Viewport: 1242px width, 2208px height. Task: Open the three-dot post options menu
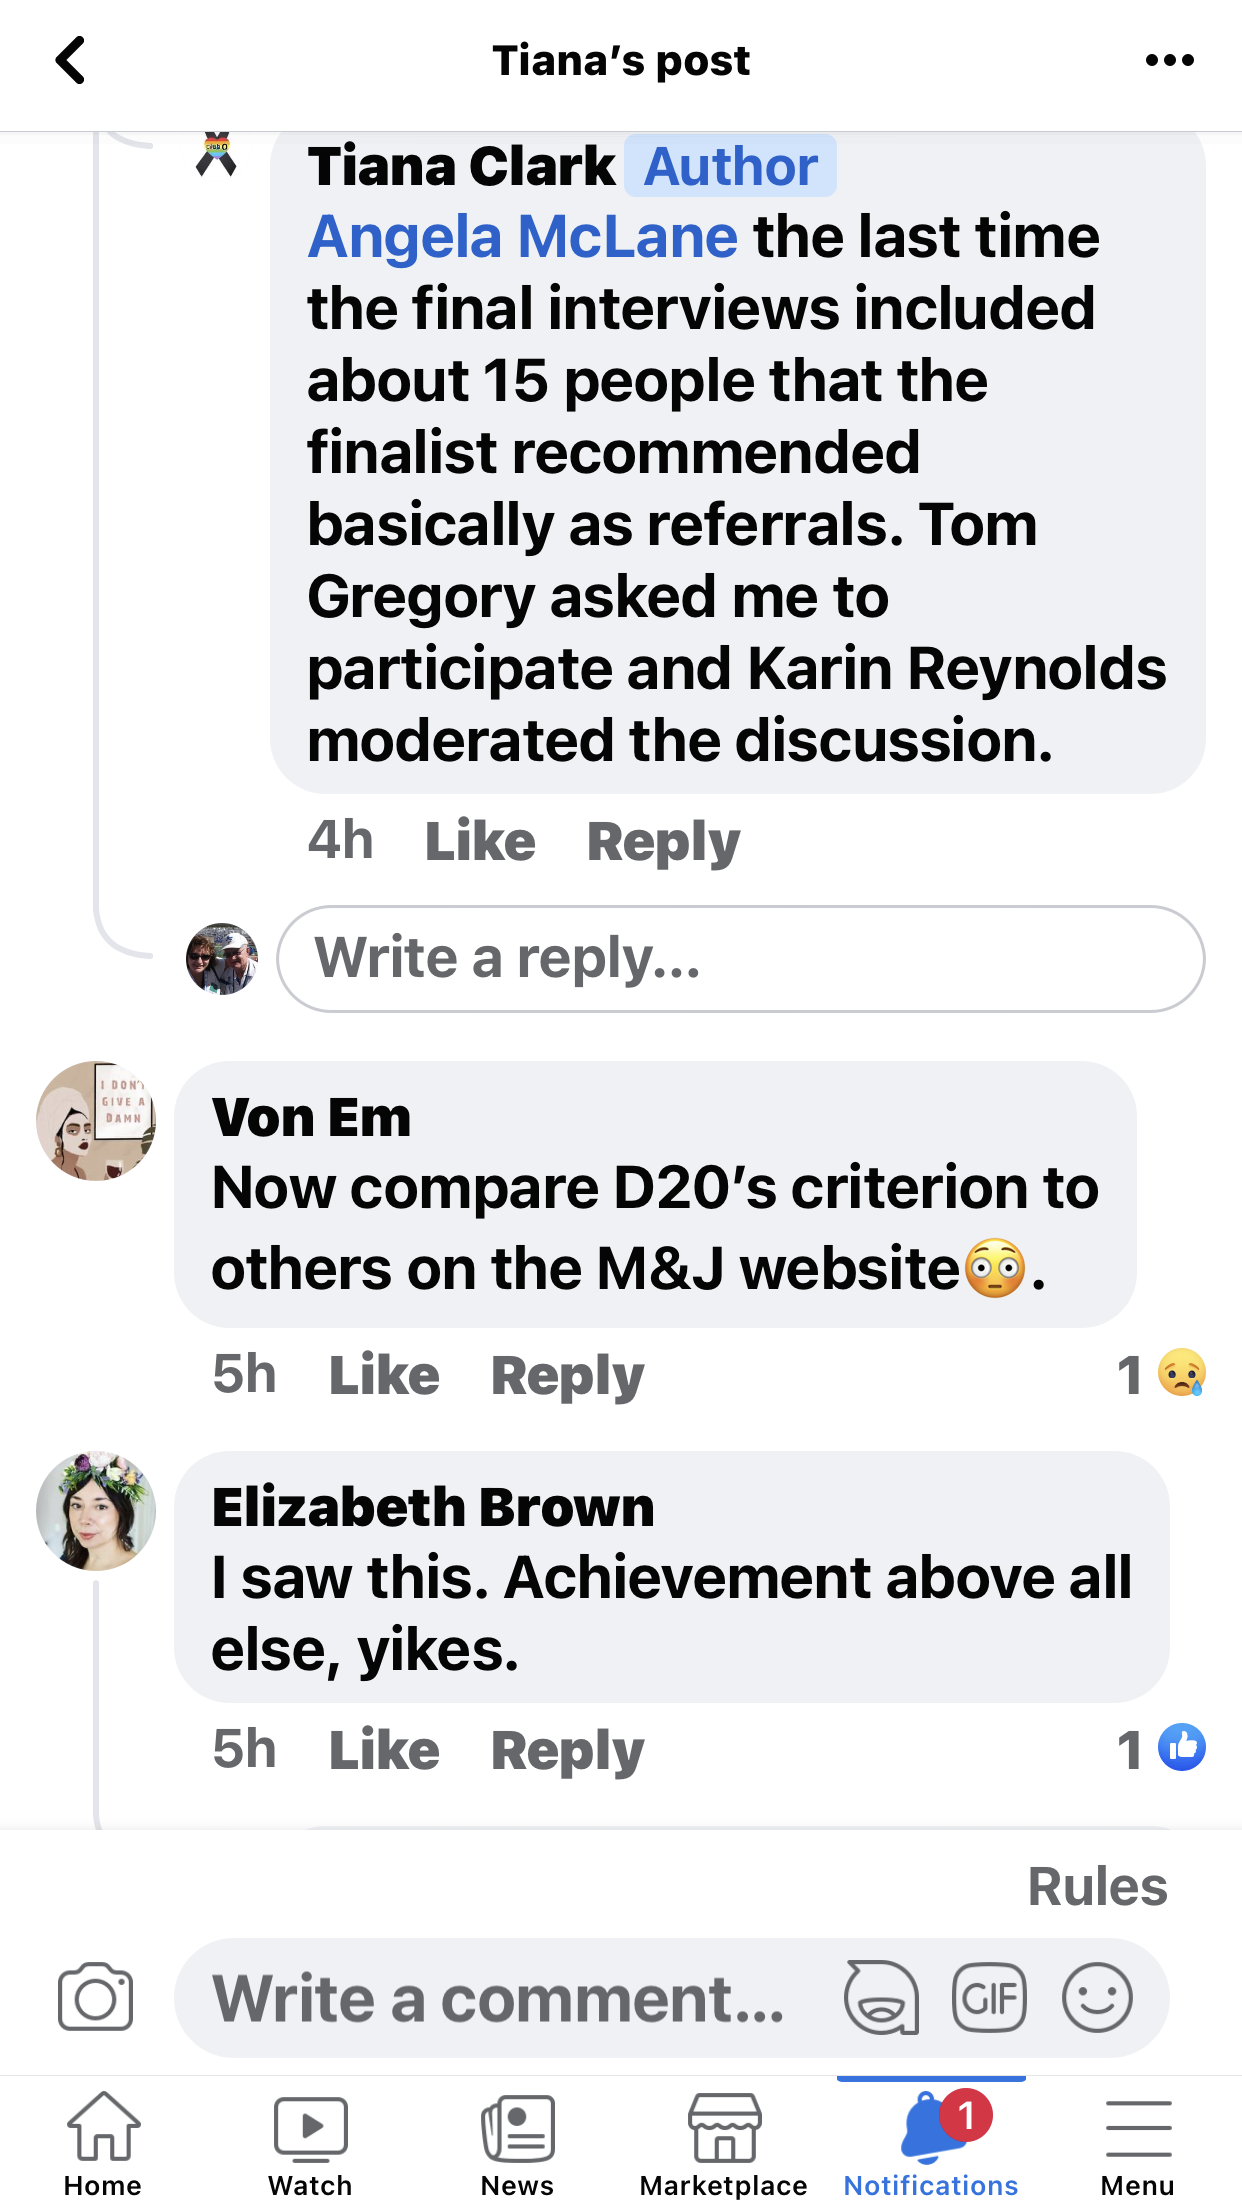pos(1169,61)
